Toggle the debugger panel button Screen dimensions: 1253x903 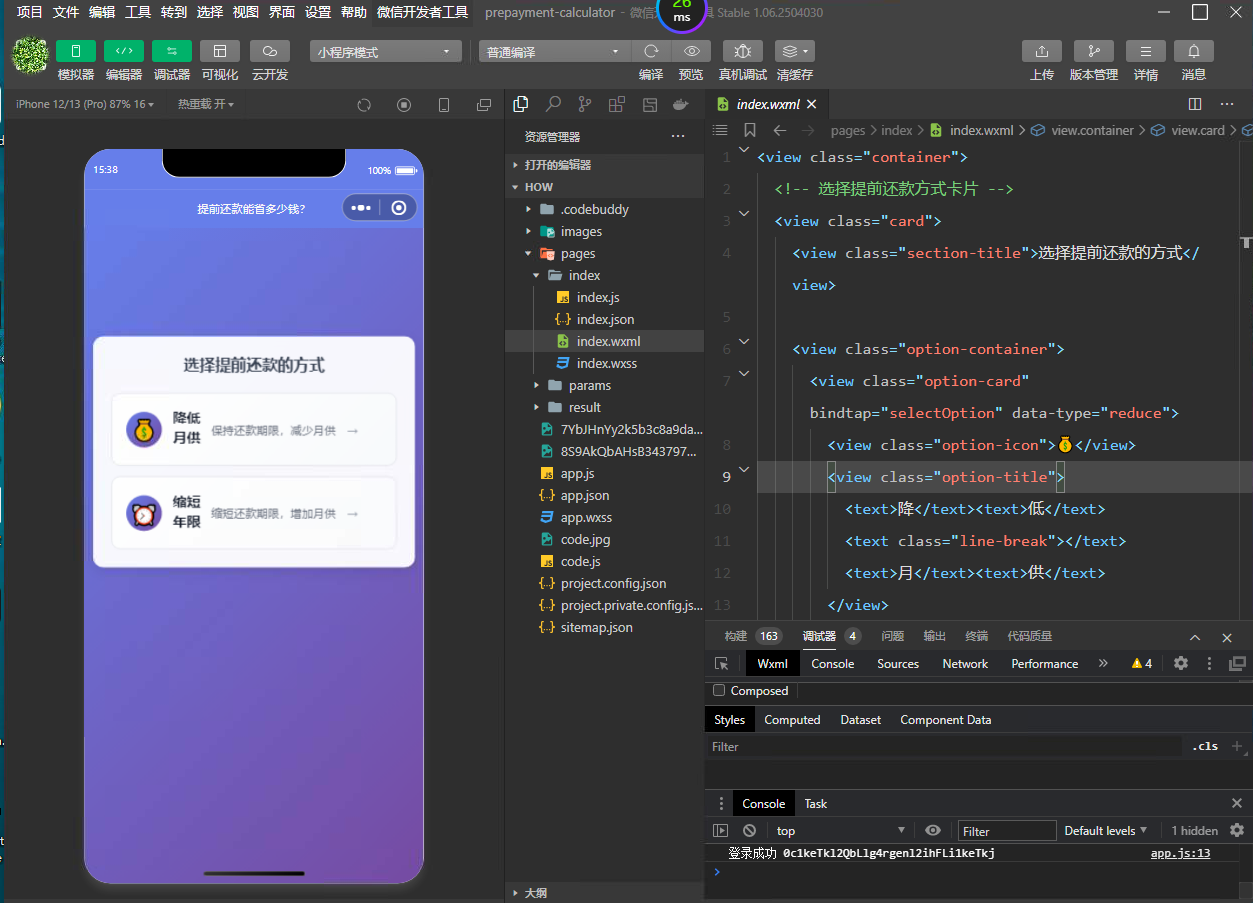[172, 51]
